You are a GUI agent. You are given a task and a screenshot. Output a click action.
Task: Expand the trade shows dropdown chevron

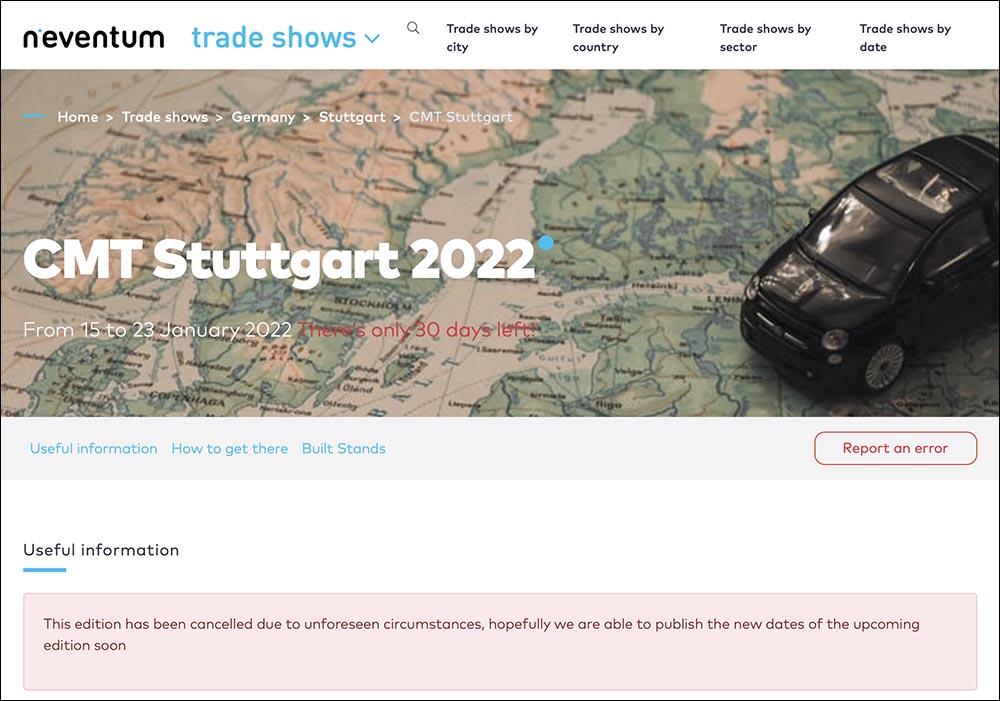372,39
